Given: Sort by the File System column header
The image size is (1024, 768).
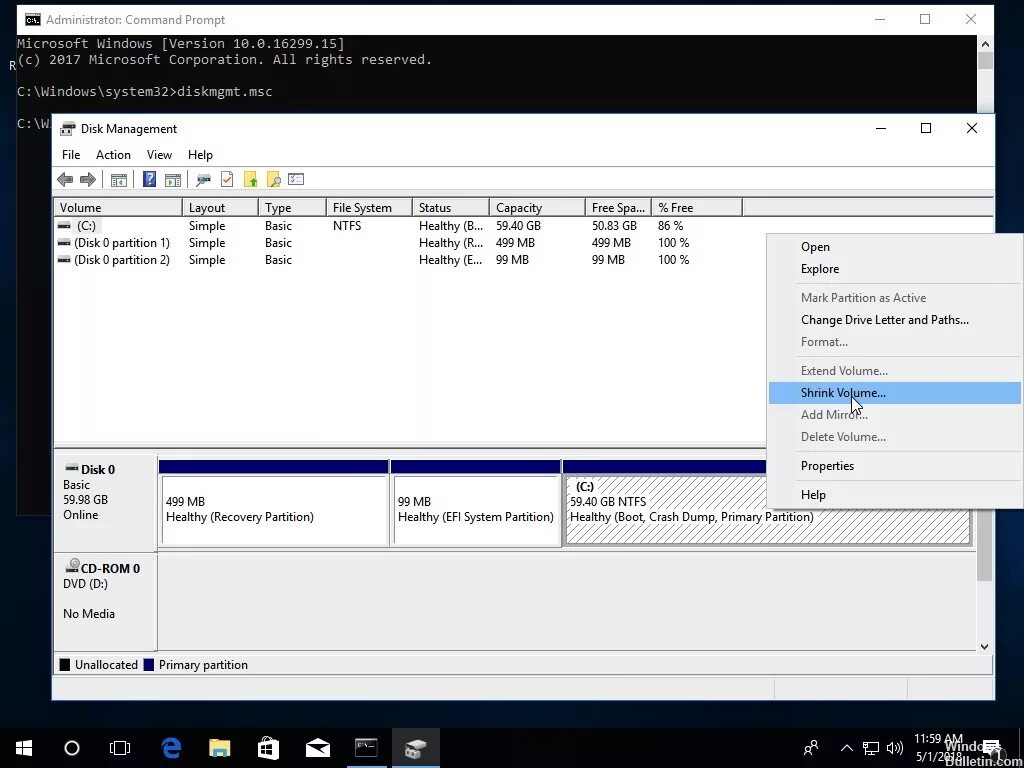Looking at the screenshot, I should pyautogui.click(x=369, y=208).
